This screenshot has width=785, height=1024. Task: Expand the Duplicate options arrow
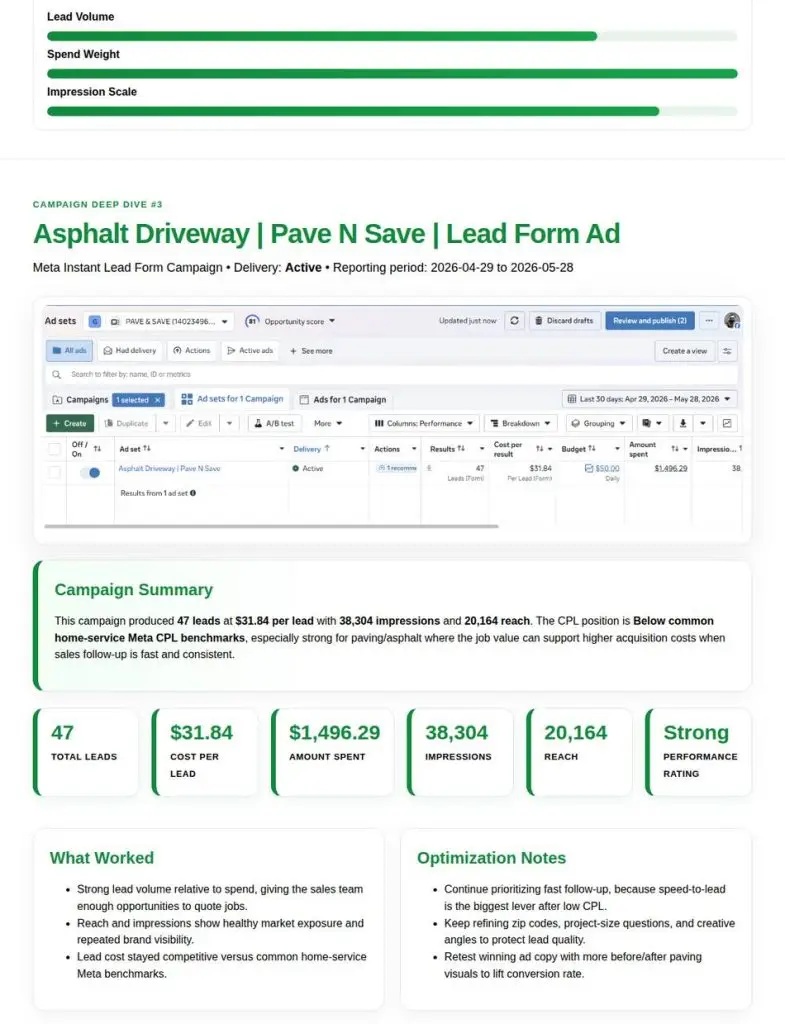pyautogui.click(x=166, y=423)
